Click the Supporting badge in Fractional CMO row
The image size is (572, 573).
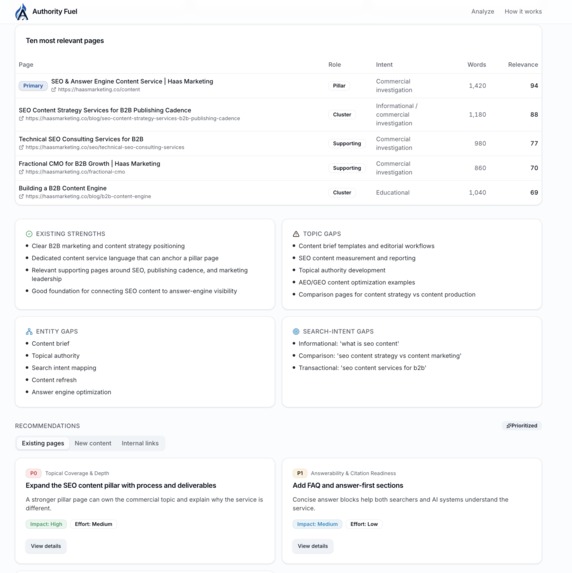pyautogui.click(x=347, y=168)
